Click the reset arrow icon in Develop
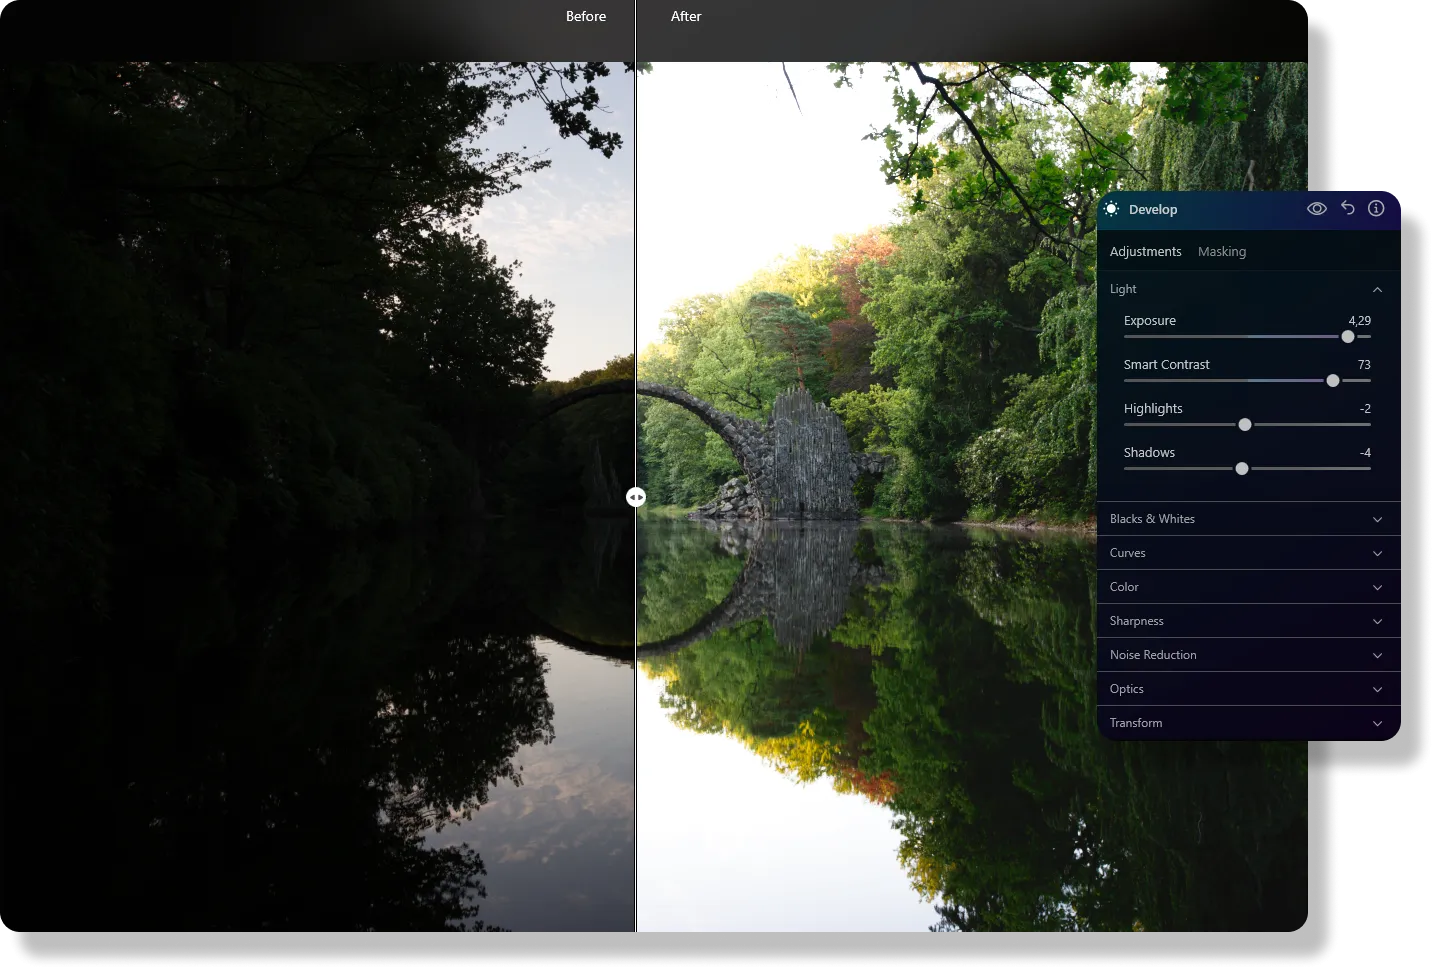 (1348, 208)
